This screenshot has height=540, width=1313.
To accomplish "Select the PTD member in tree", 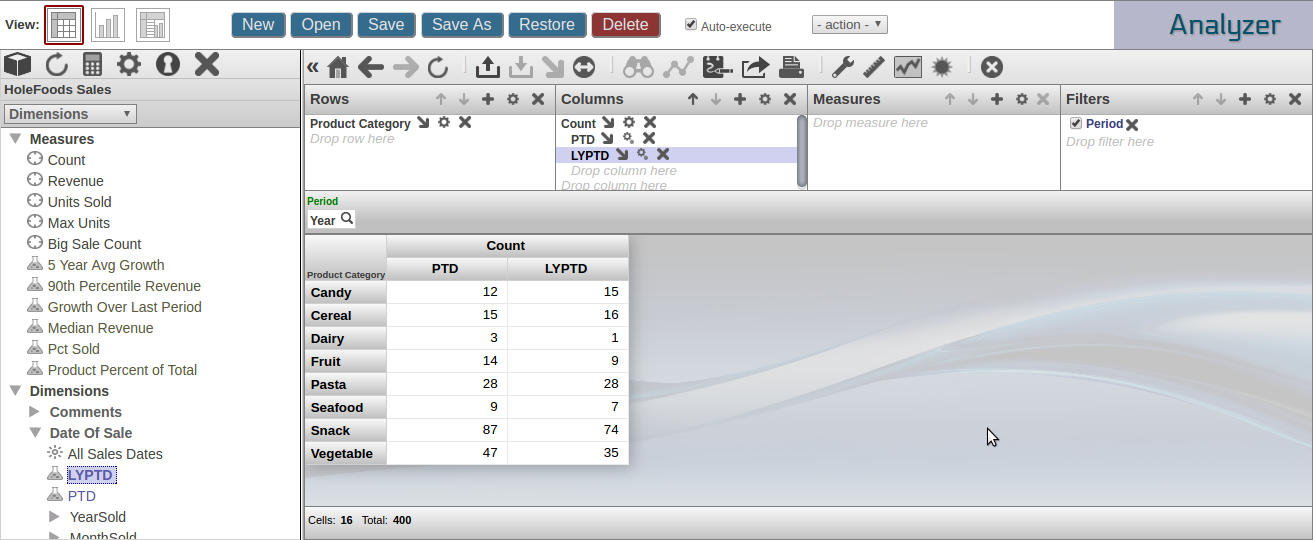I will 81,496.
